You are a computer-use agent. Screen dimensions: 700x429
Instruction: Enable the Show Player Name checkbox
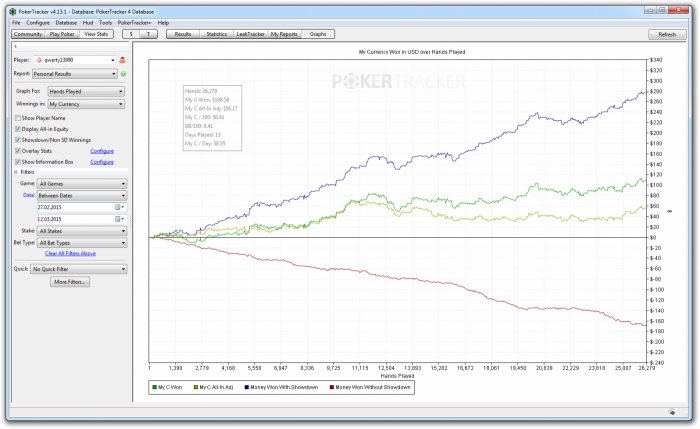[18, 118]
